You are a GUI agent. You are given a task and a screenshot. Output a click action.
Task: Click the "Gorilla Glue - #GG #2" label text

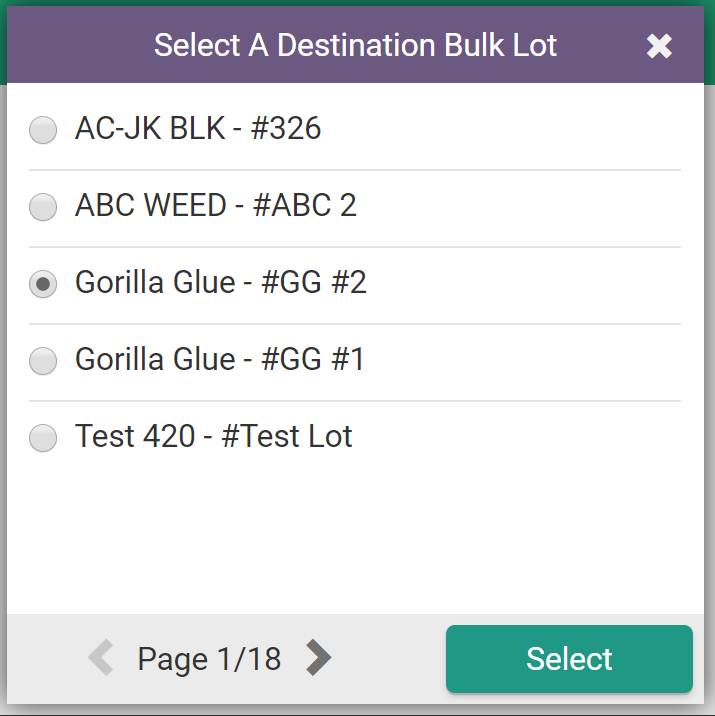pos(221,283)
